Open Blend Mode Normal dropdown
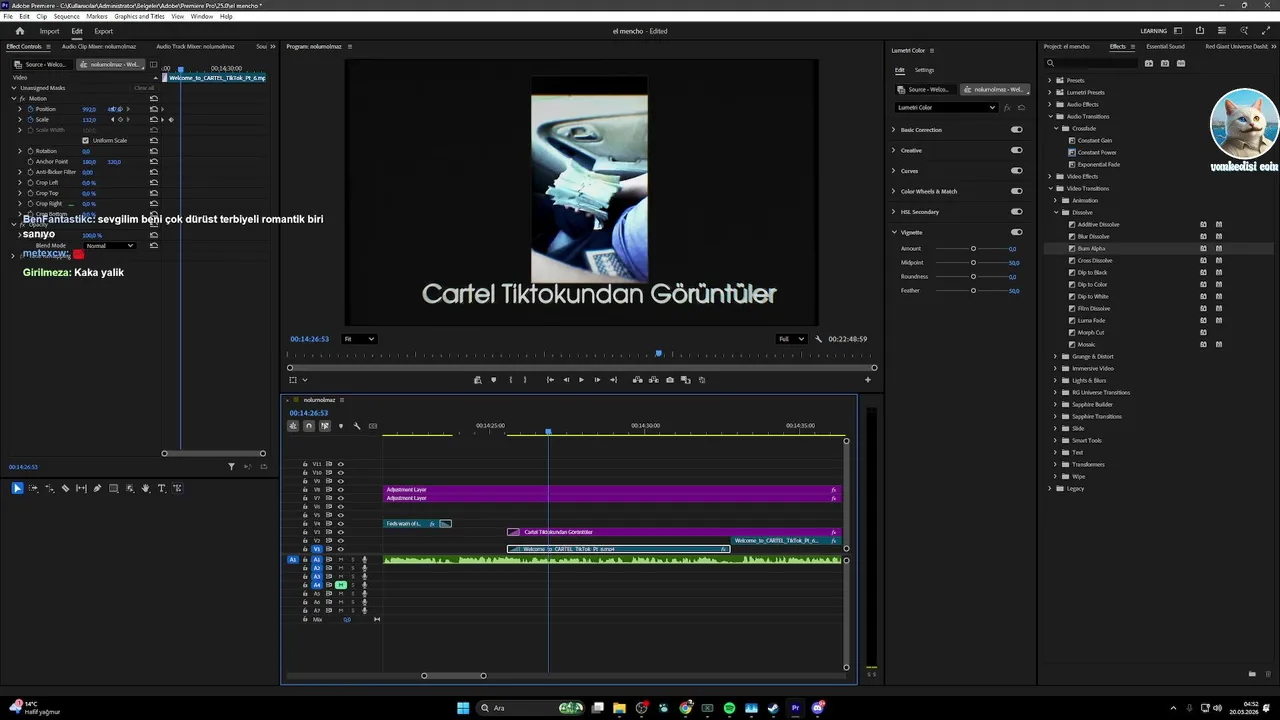1280x720 pixels. [x=110, y=245]
